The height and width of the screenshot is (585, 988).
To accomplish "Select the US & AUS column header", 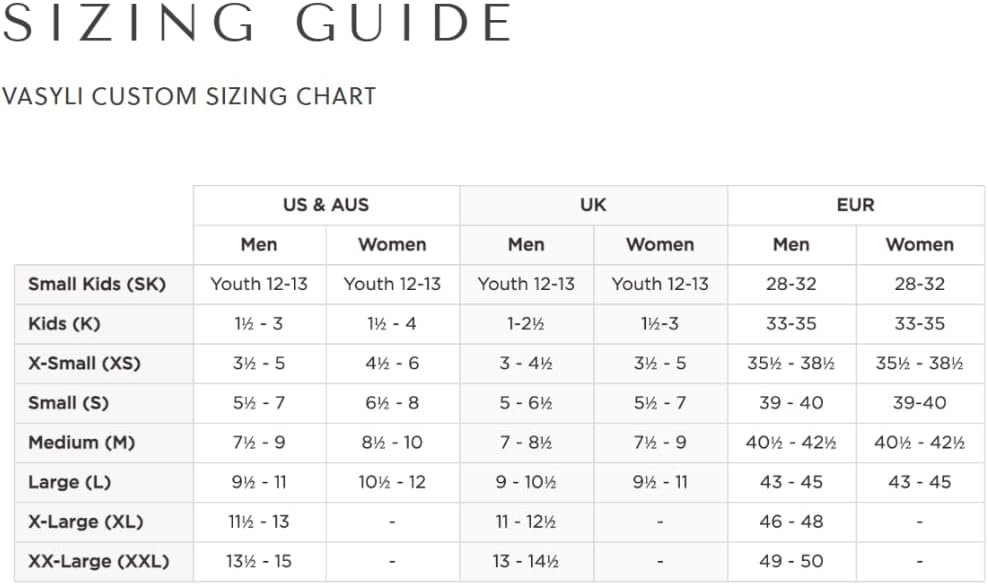I will coord(326,205).
